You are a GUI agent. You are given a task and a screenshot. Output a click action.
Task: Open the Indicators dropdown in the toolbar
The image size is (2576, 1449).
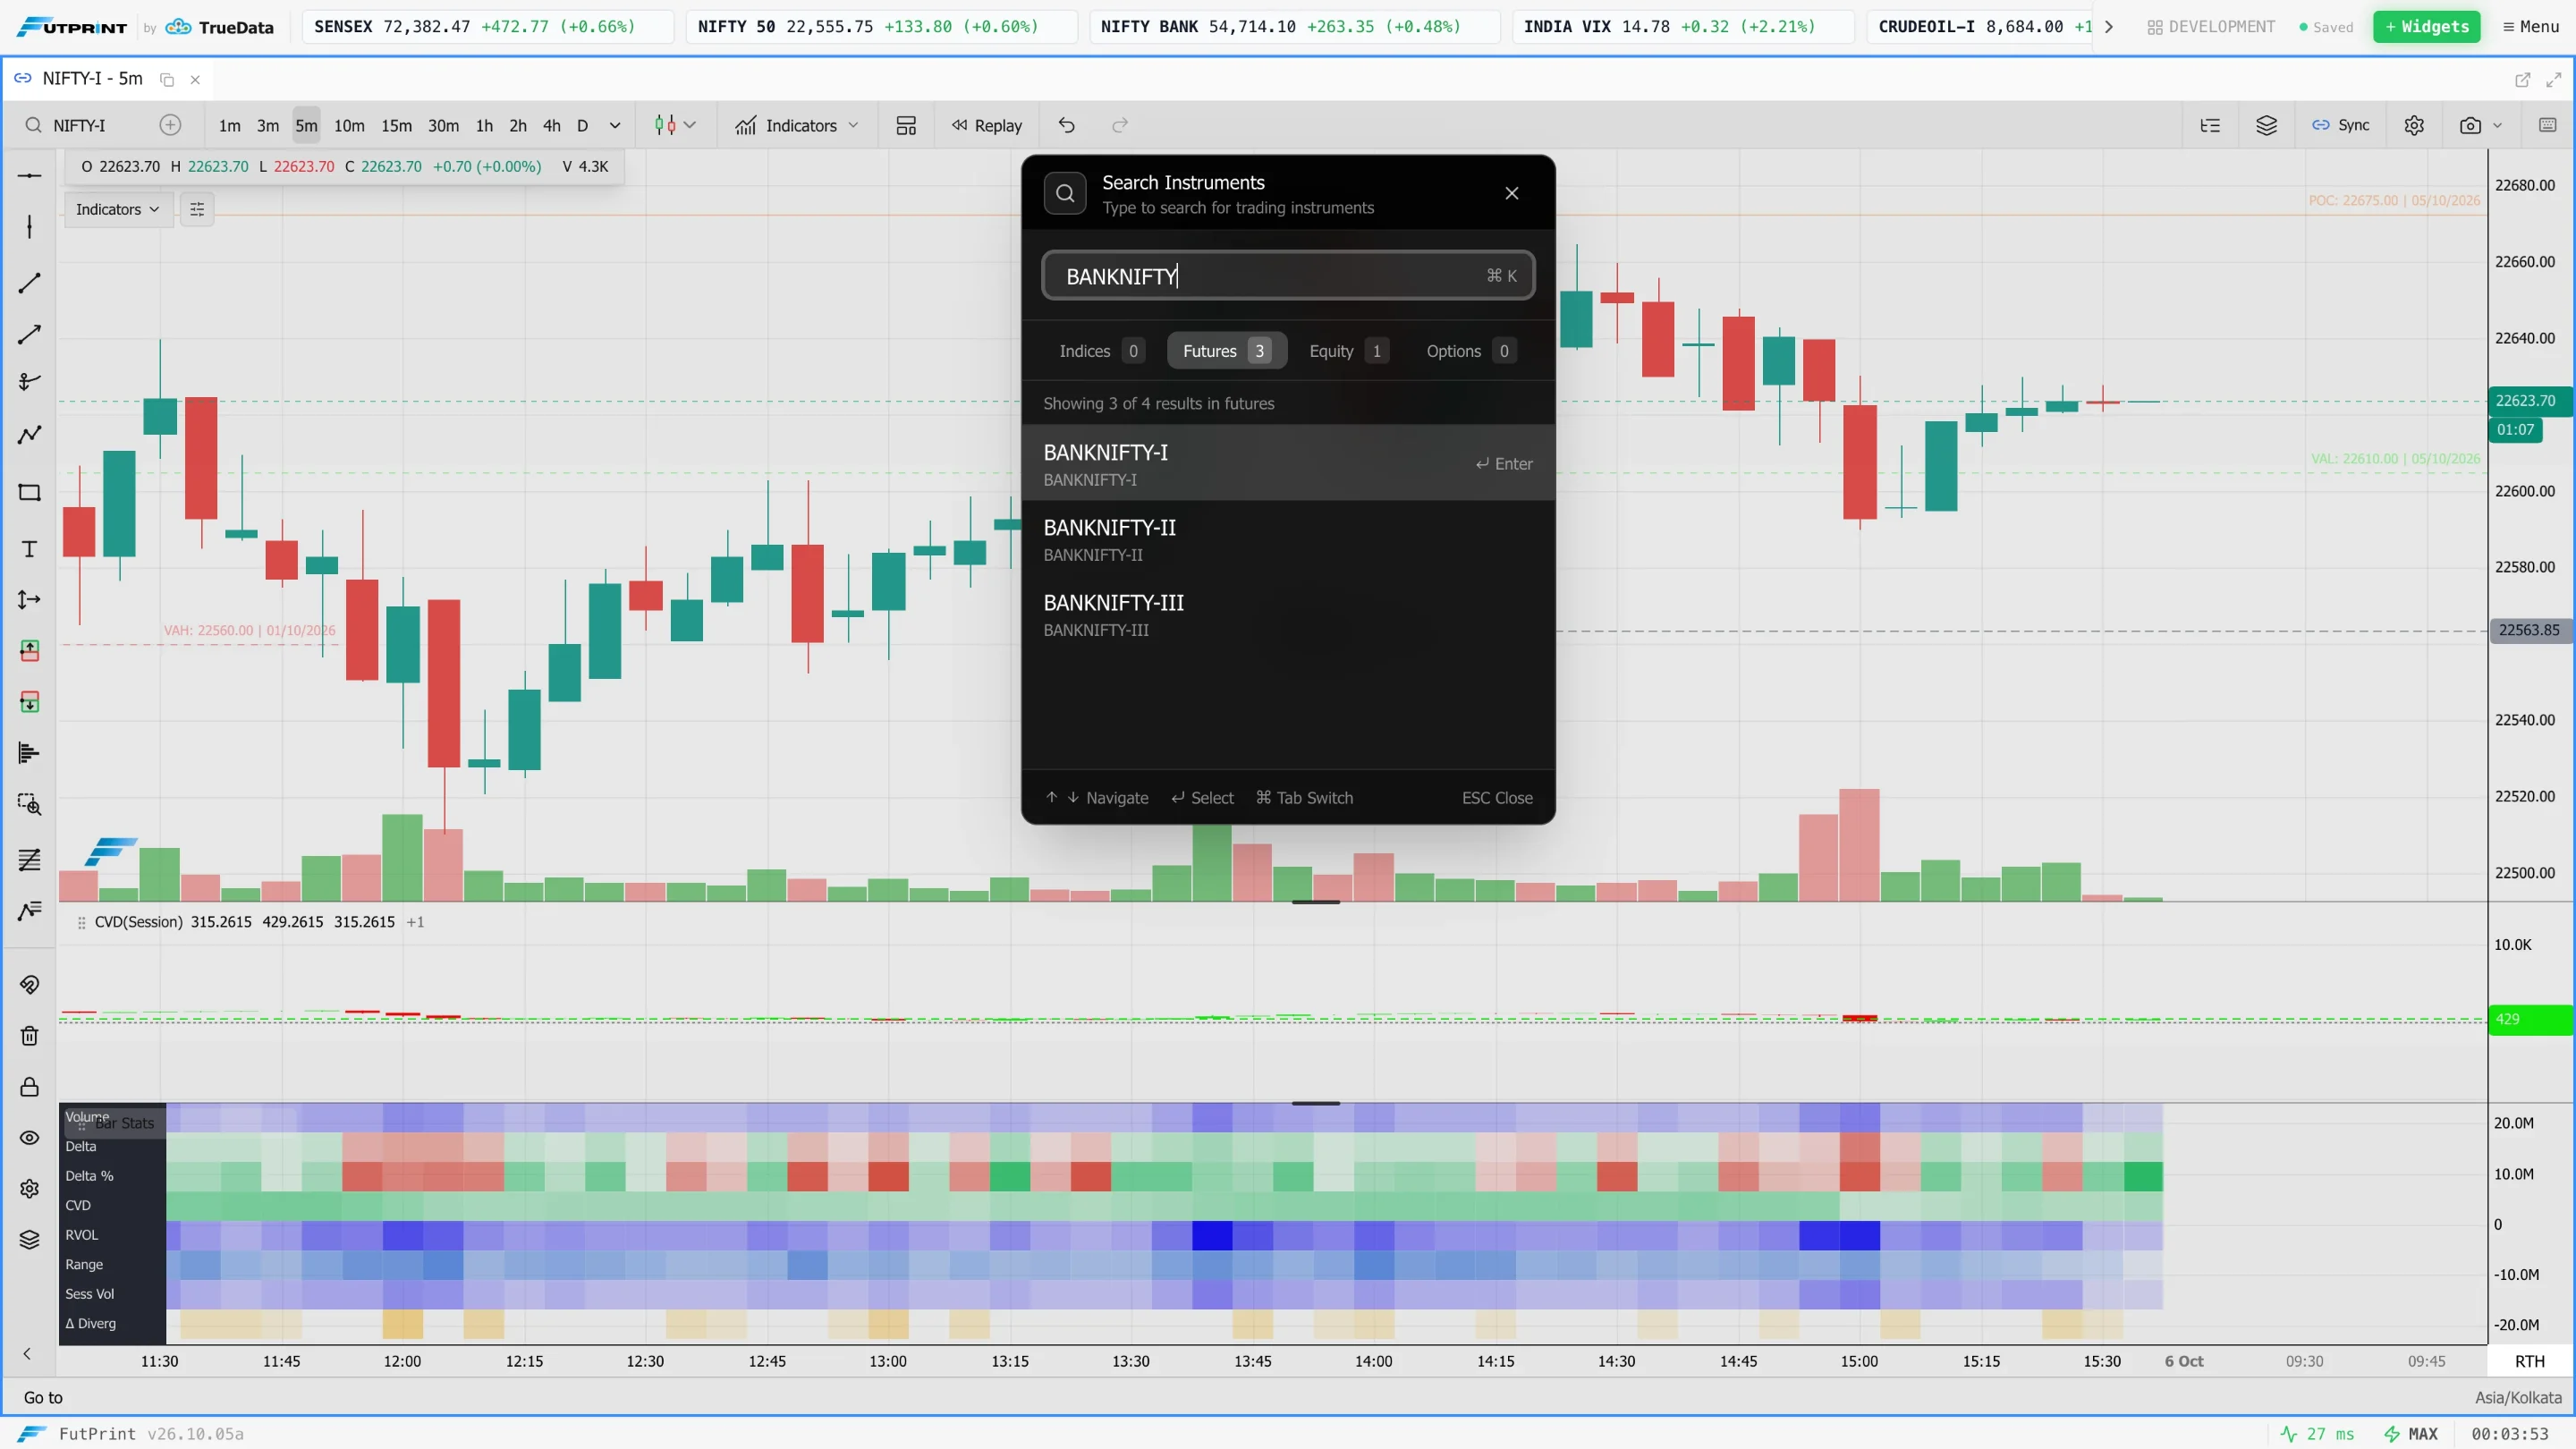pyautogui.click(x=797, y=125)
